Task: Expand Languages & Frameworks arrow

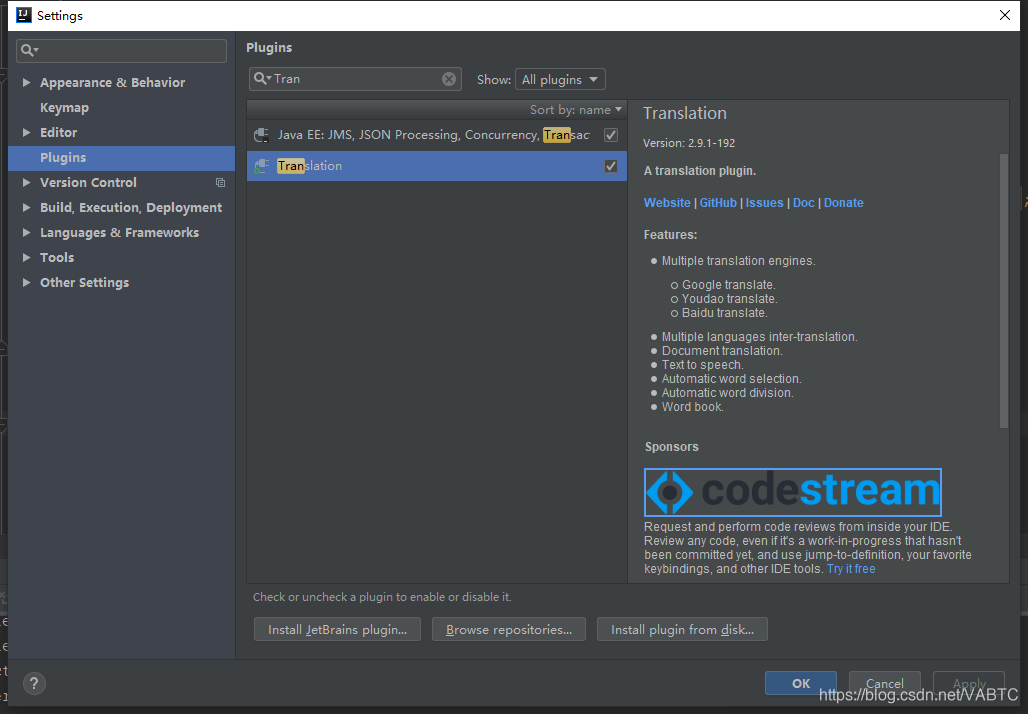Action: [x=26, y=232]
